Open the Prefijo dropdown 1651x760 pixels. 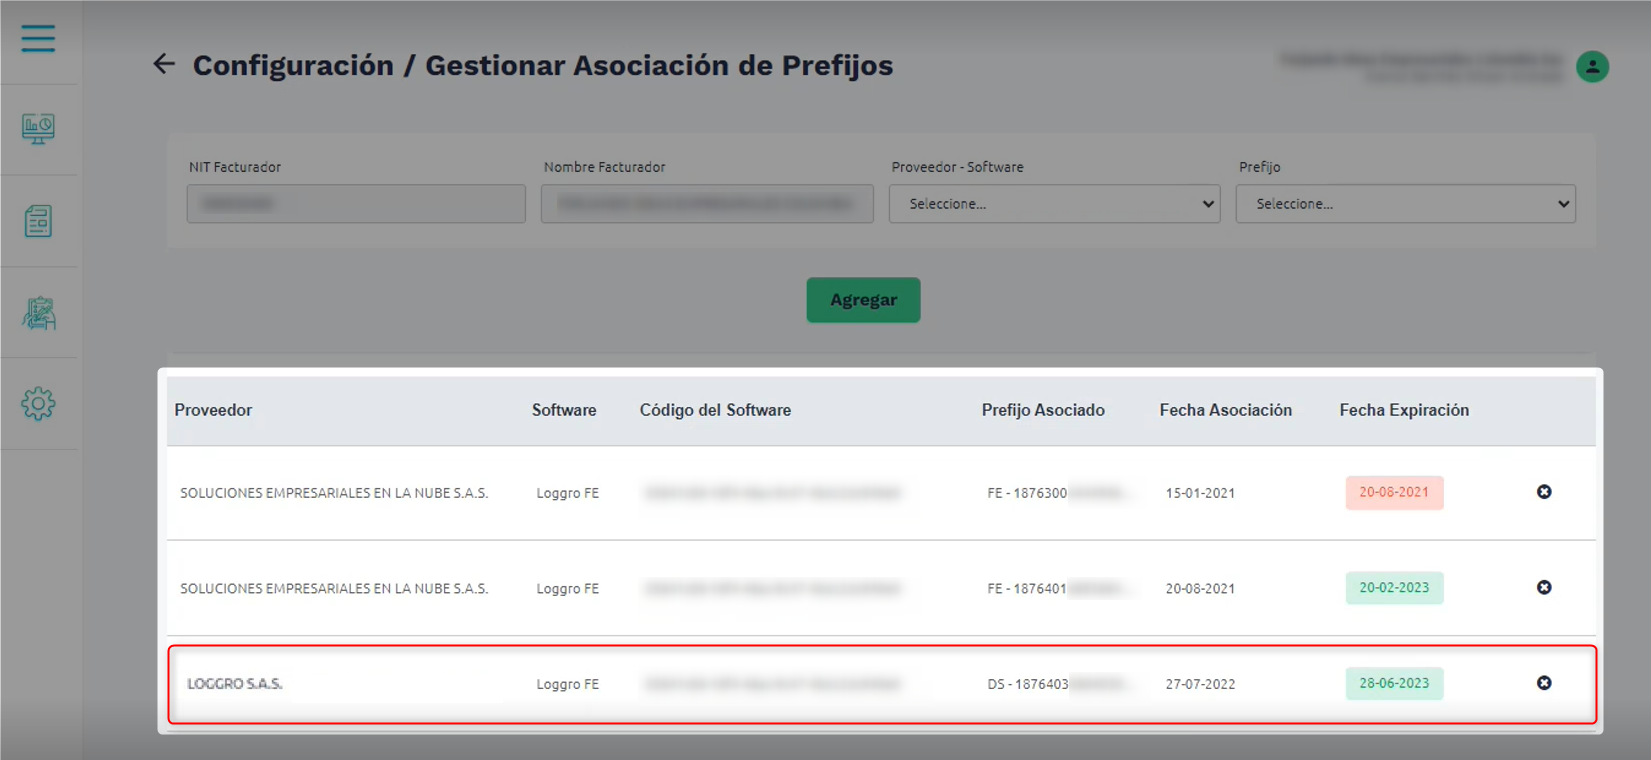coord(1405,204)
